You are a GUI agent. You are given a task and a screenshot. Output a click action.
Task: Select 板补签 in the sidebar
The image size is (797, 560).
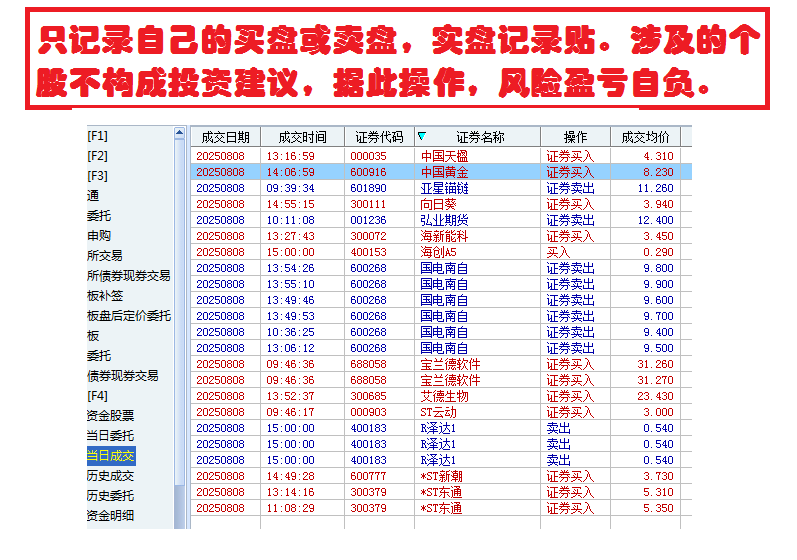click(105, 296)
